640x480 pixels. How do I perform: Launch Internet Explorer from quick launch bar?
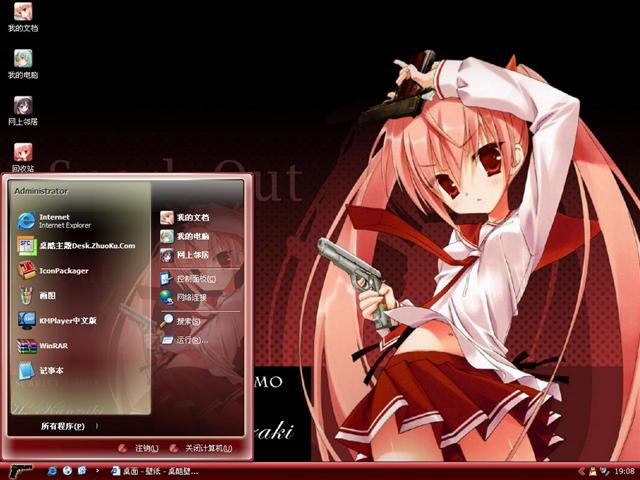click(x=52, y=471)
